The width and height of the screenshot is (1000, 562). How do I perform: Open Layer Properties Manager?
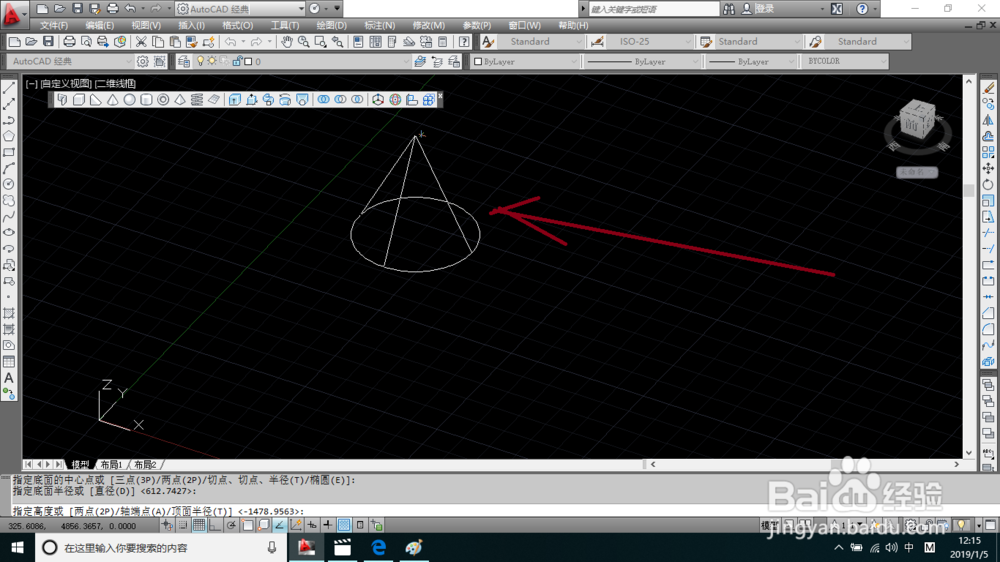coord(184,61)
